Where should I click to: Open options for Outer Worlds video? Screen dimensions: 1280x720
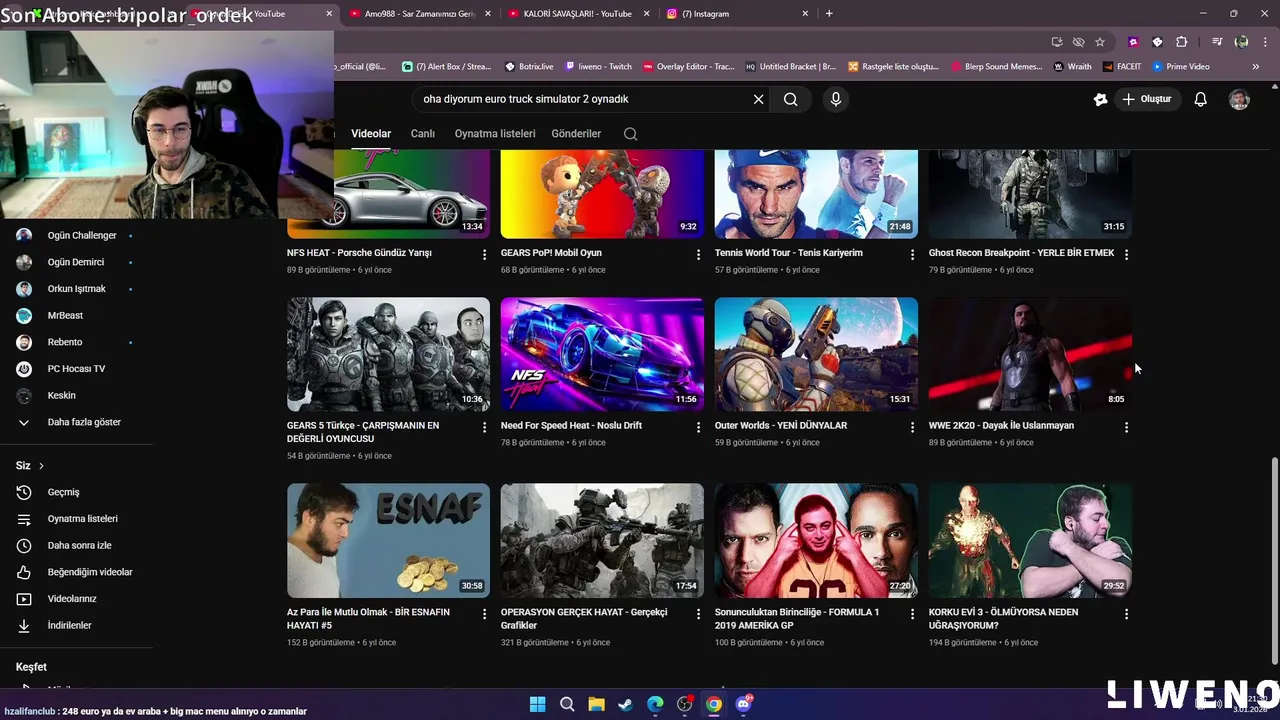pyautogui.click(x=912, y=427)
